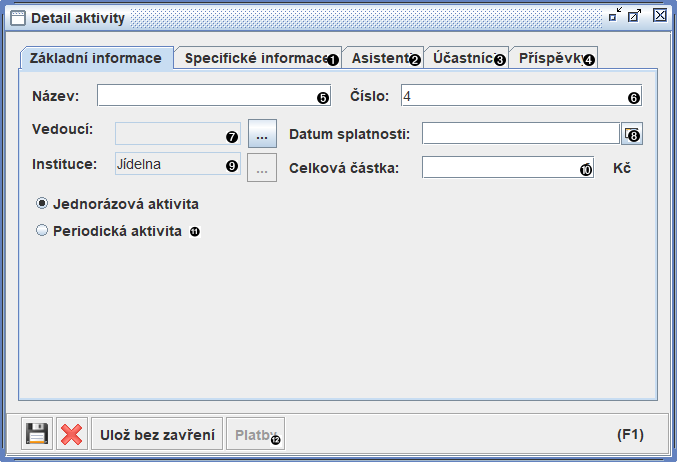Open the Specifické informace tab

258,58
